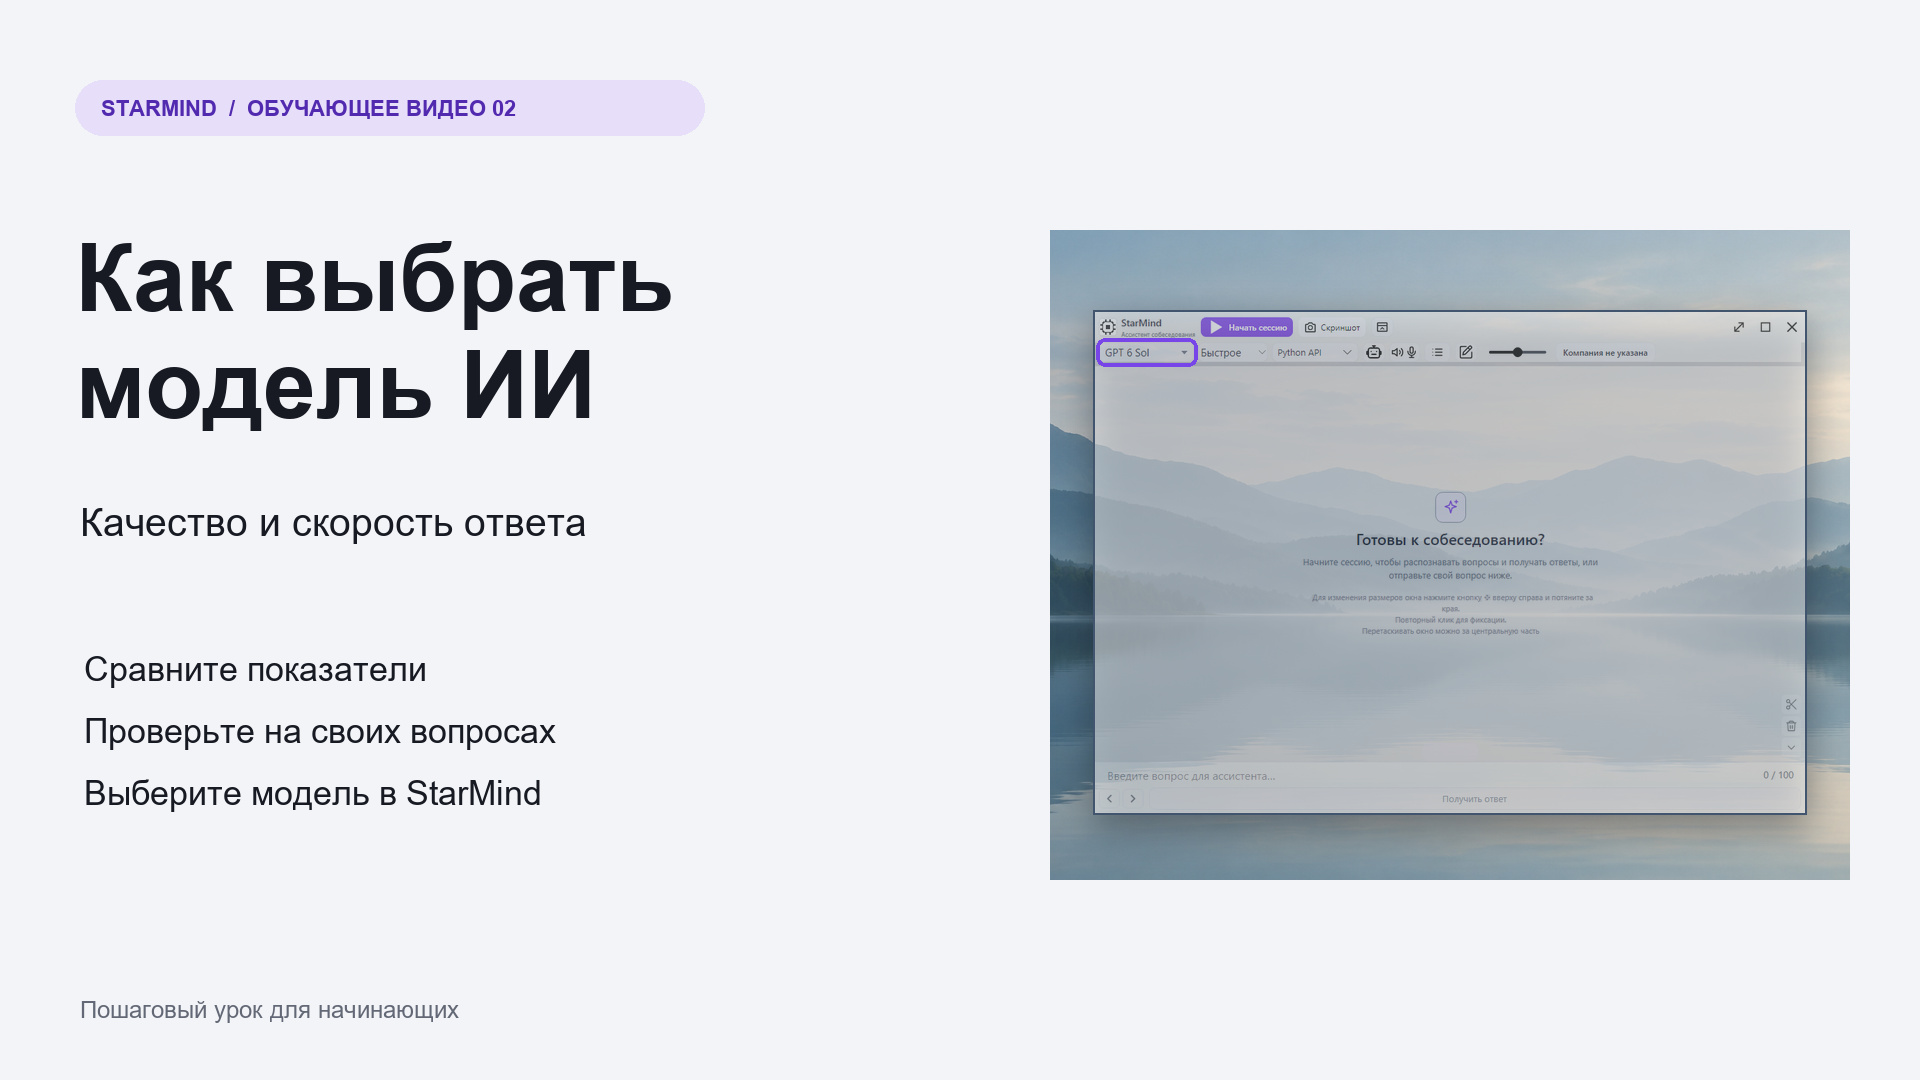
Task: Click the Сравните показатели line
Action: (x=255, y=669)
